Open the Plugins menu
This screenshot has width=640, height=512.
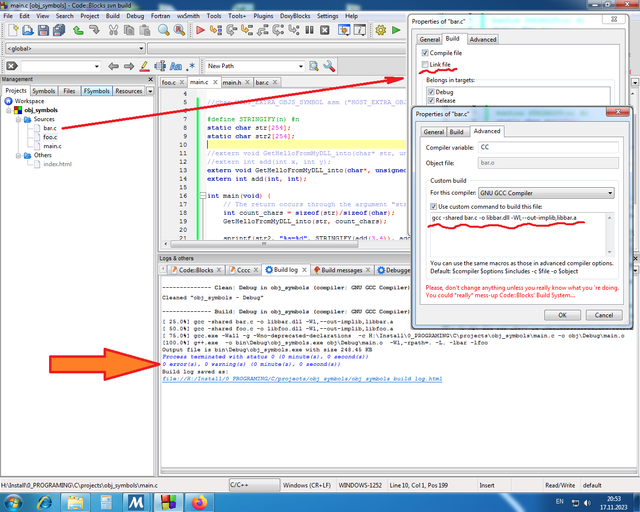pyautogui.click(x=263, y=16)
